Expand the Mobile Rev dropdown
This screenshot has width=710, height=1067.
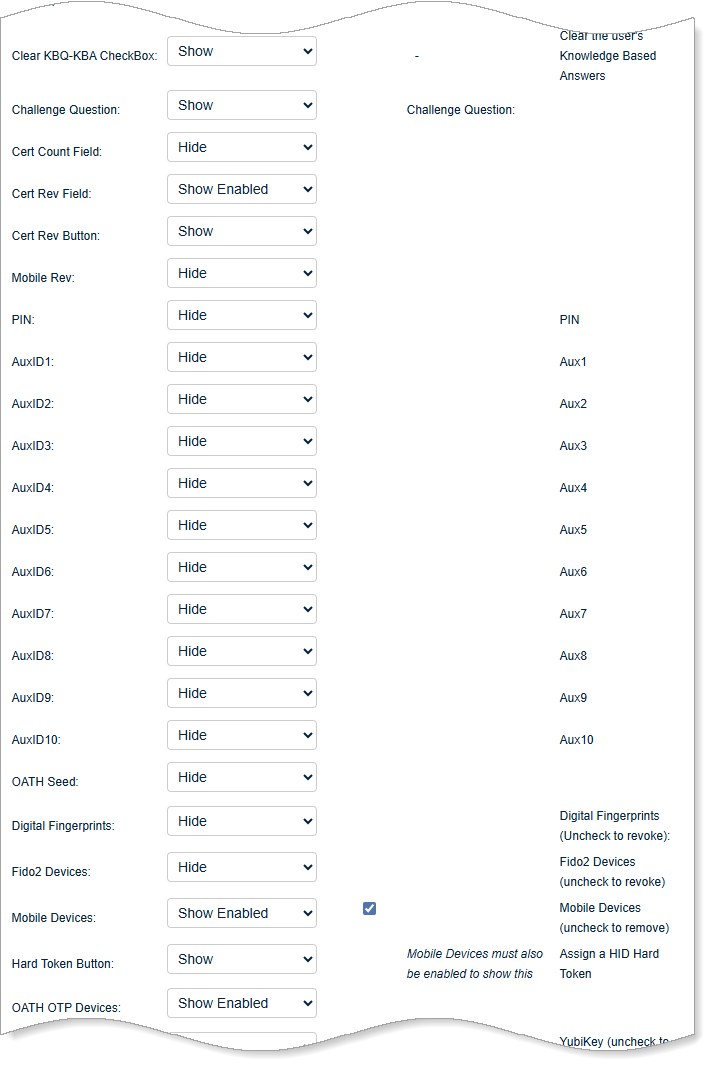pyautogui.click(x=241, y=273)
